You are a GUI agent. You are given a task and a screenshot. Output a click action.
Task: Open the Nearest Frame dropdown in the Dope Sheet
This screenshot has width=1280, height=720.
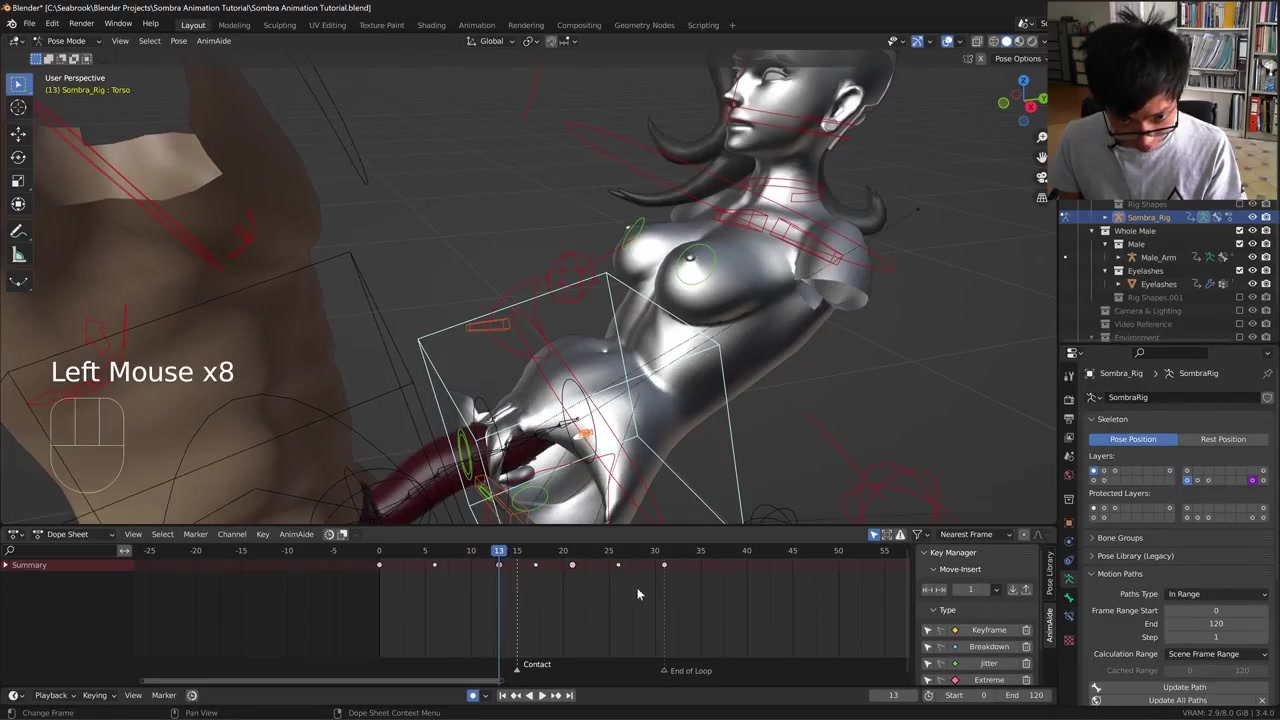click(970, 534)
